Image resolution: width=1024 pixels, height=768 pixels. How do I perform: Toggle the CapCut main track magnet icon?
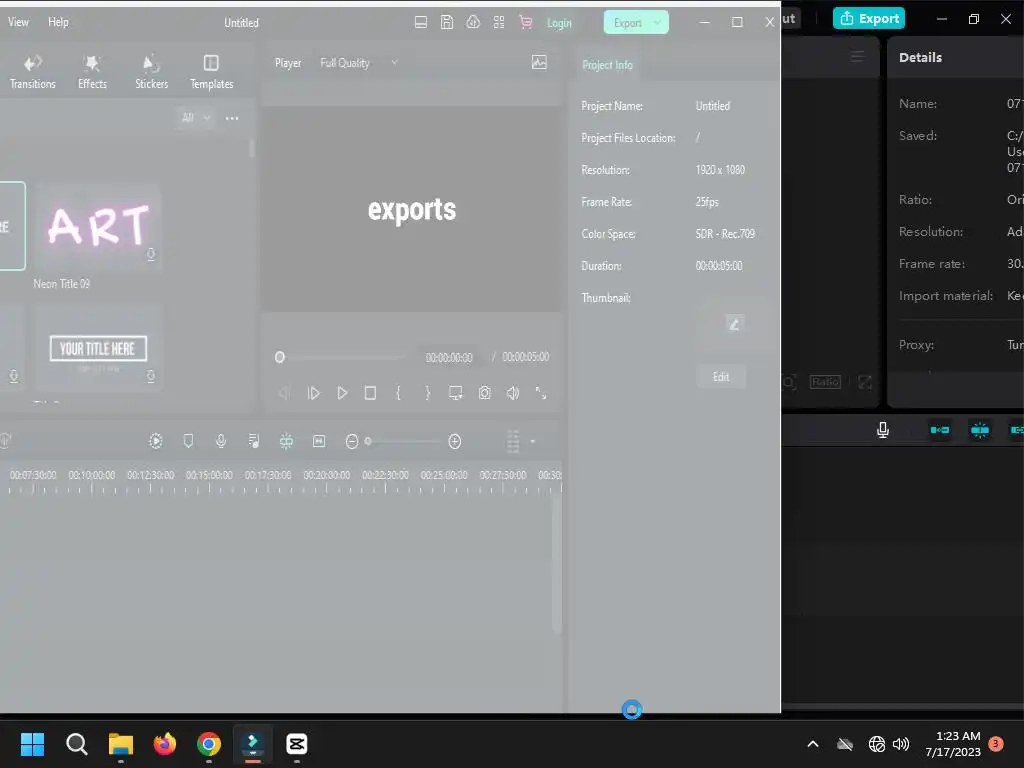[940, 430]
